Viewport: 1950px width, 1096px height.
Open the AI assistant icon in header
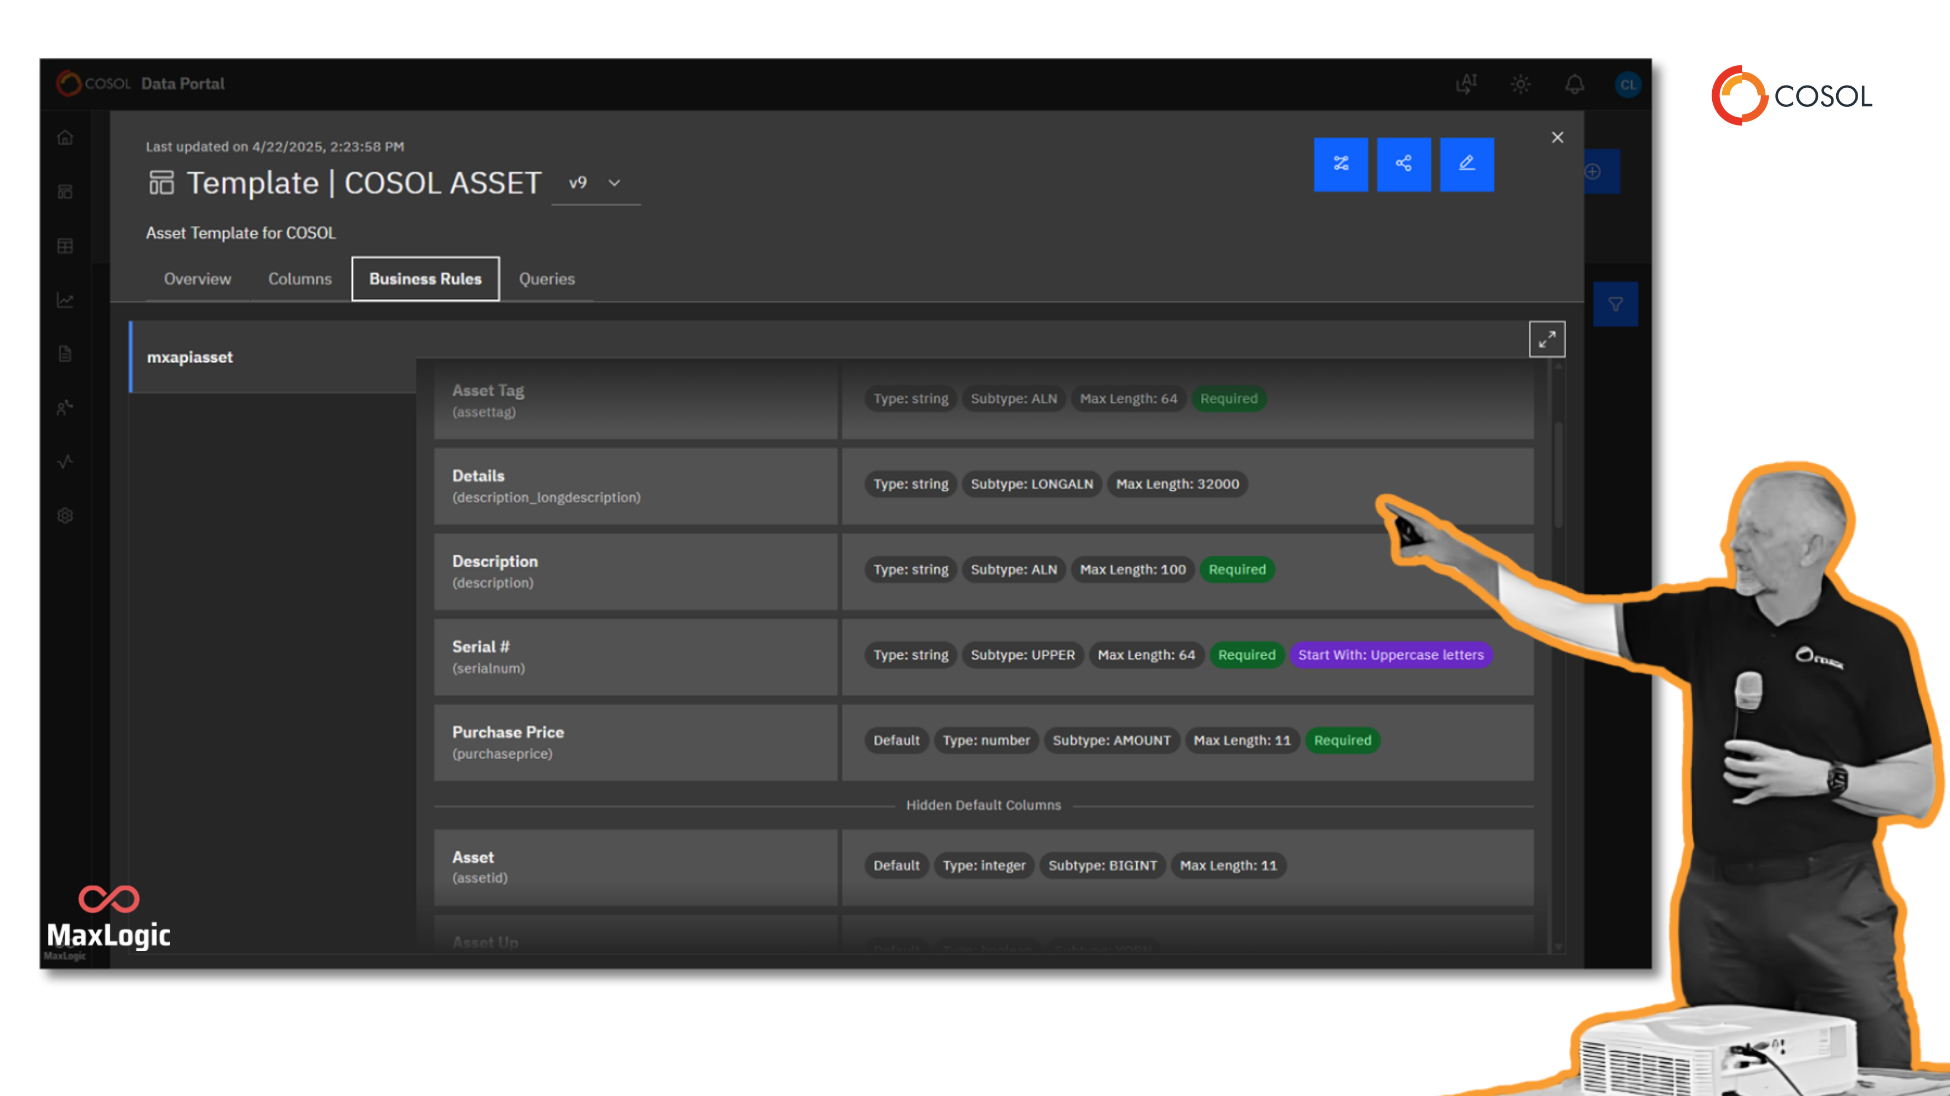[x=1467, y=84]
